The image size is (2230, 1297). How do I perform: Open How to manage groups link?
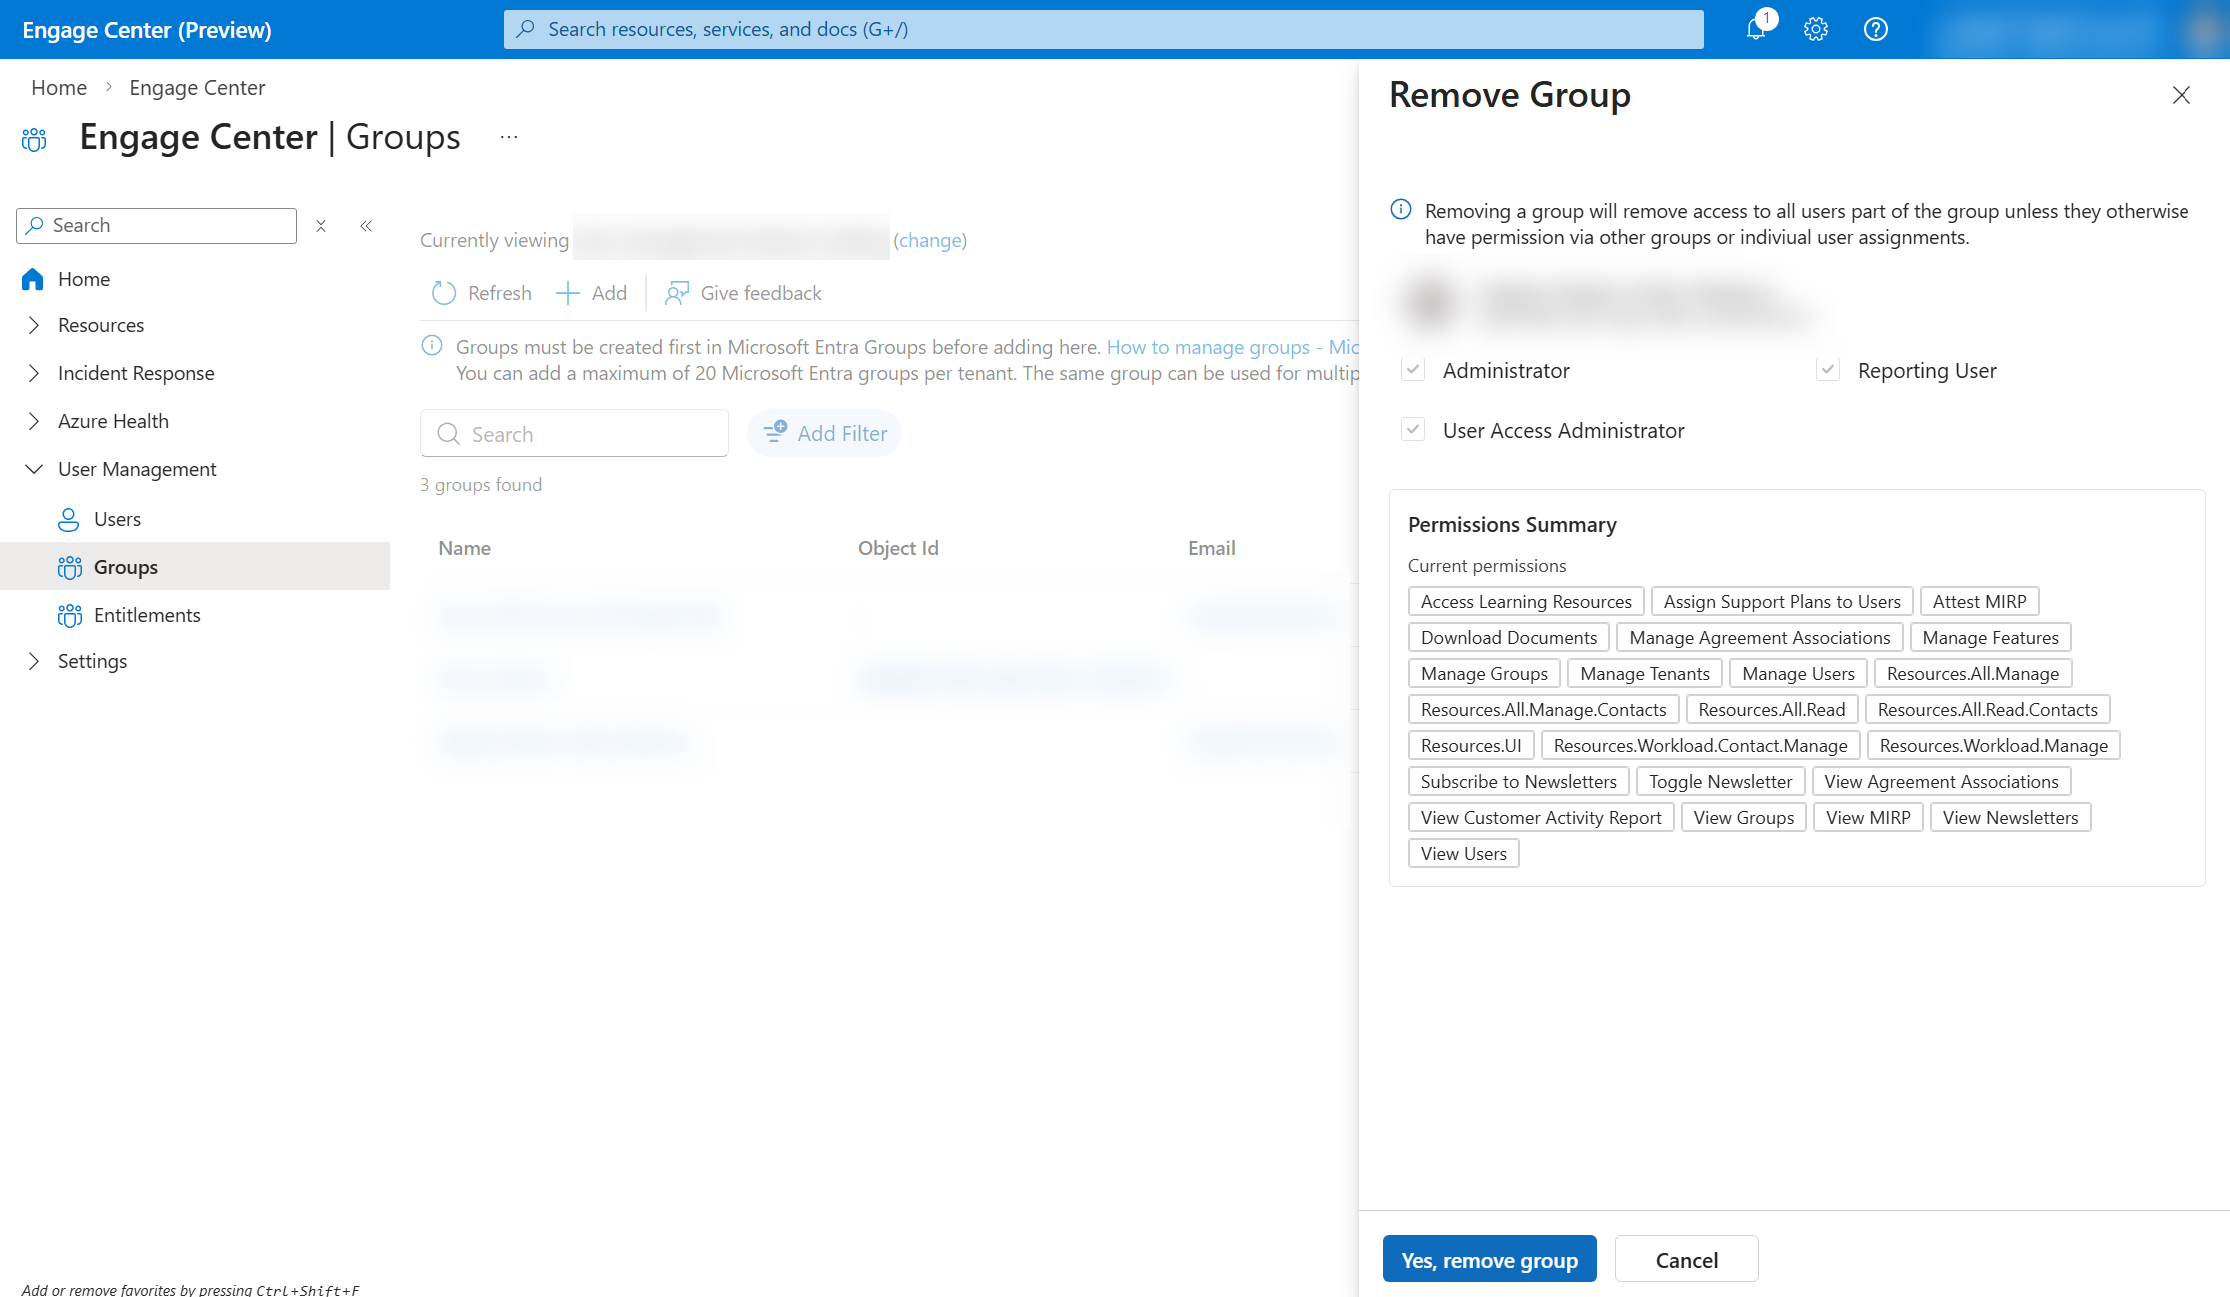pyautogui.click(x=1232, y=347)
